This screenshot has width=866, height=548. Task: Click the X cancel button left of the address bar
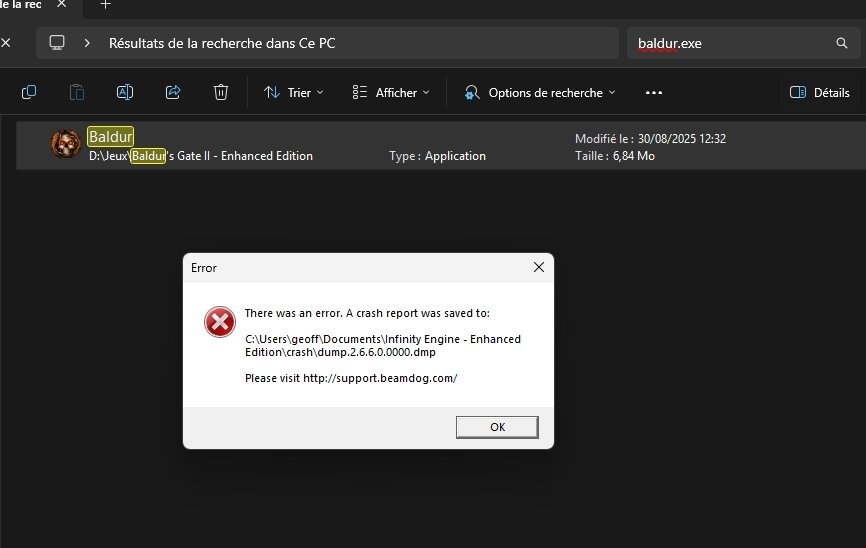coord(6,43)
